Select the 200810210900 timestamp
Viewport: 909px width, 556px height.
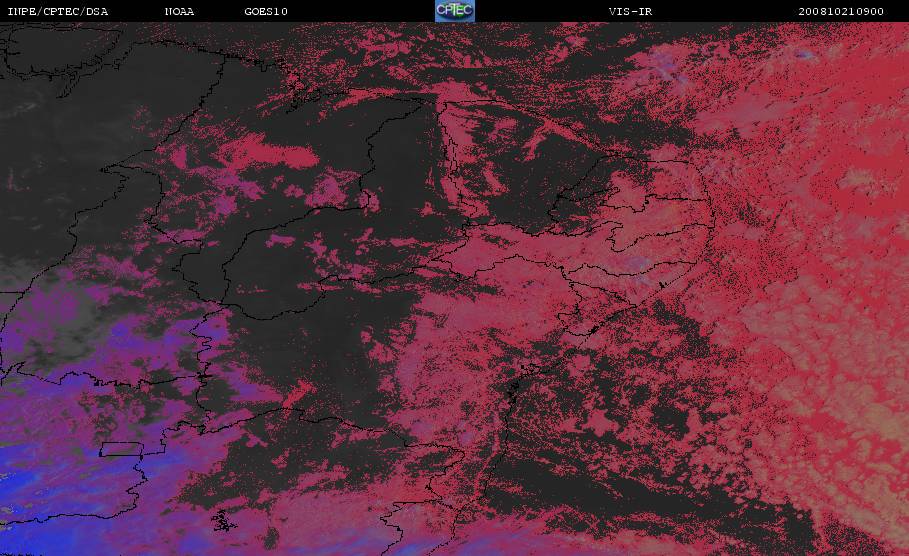[x=841, y=12]
